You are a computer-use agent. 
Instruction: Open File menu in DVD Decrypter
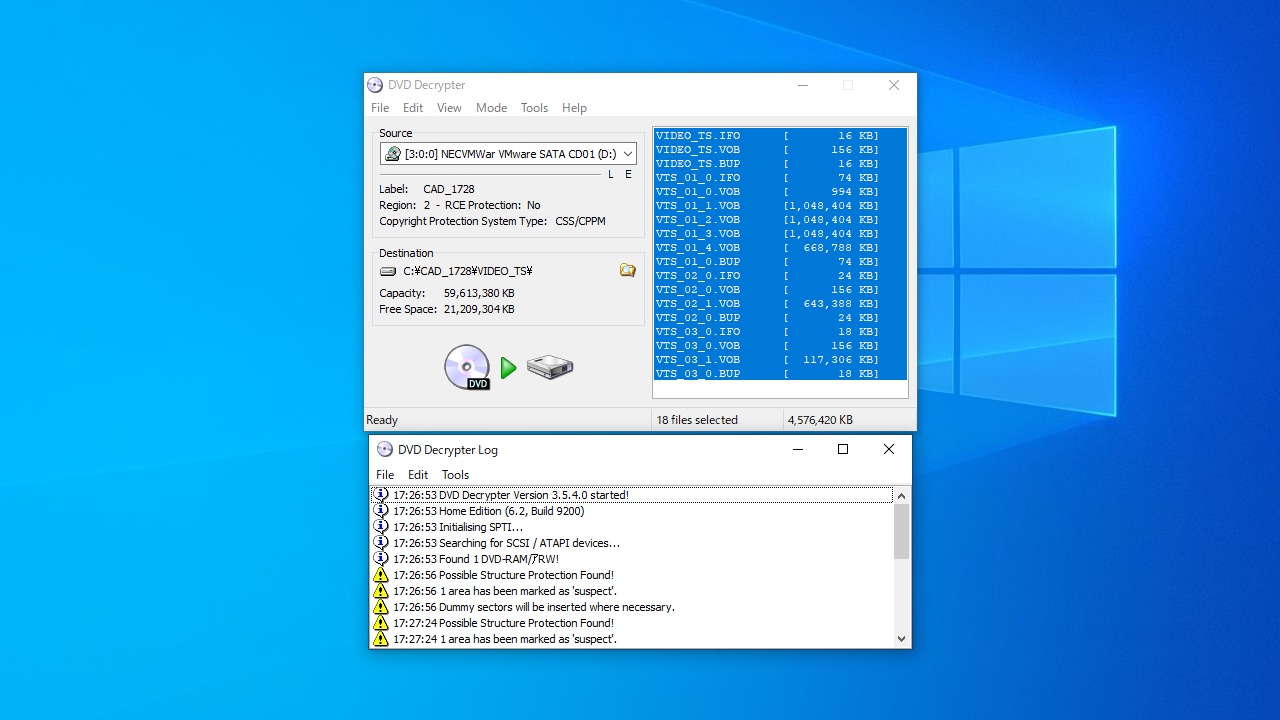380,108
